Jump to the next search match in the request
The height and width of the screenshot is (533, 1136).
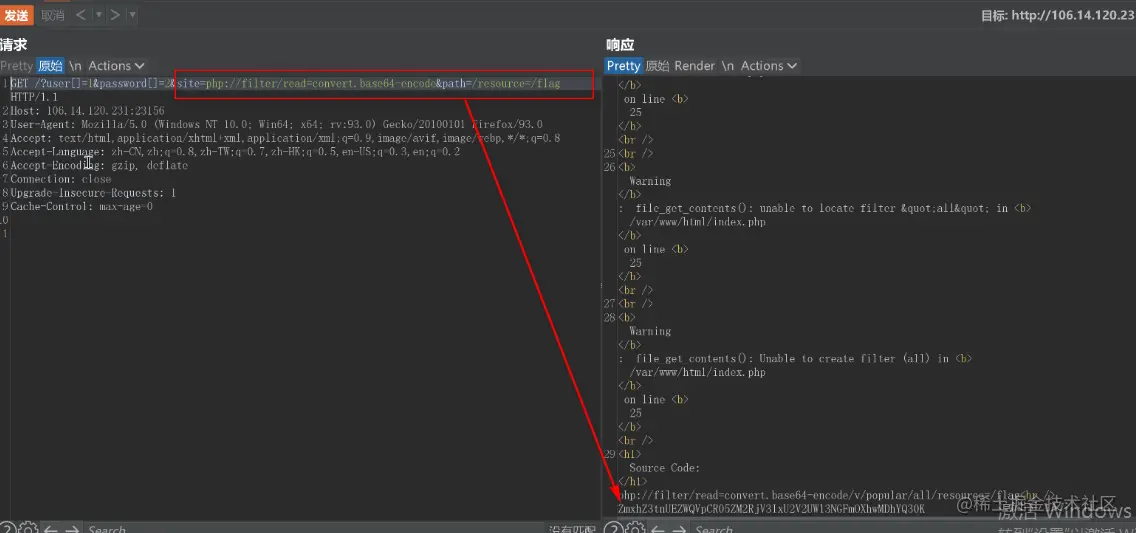click(x=72, y=529)
